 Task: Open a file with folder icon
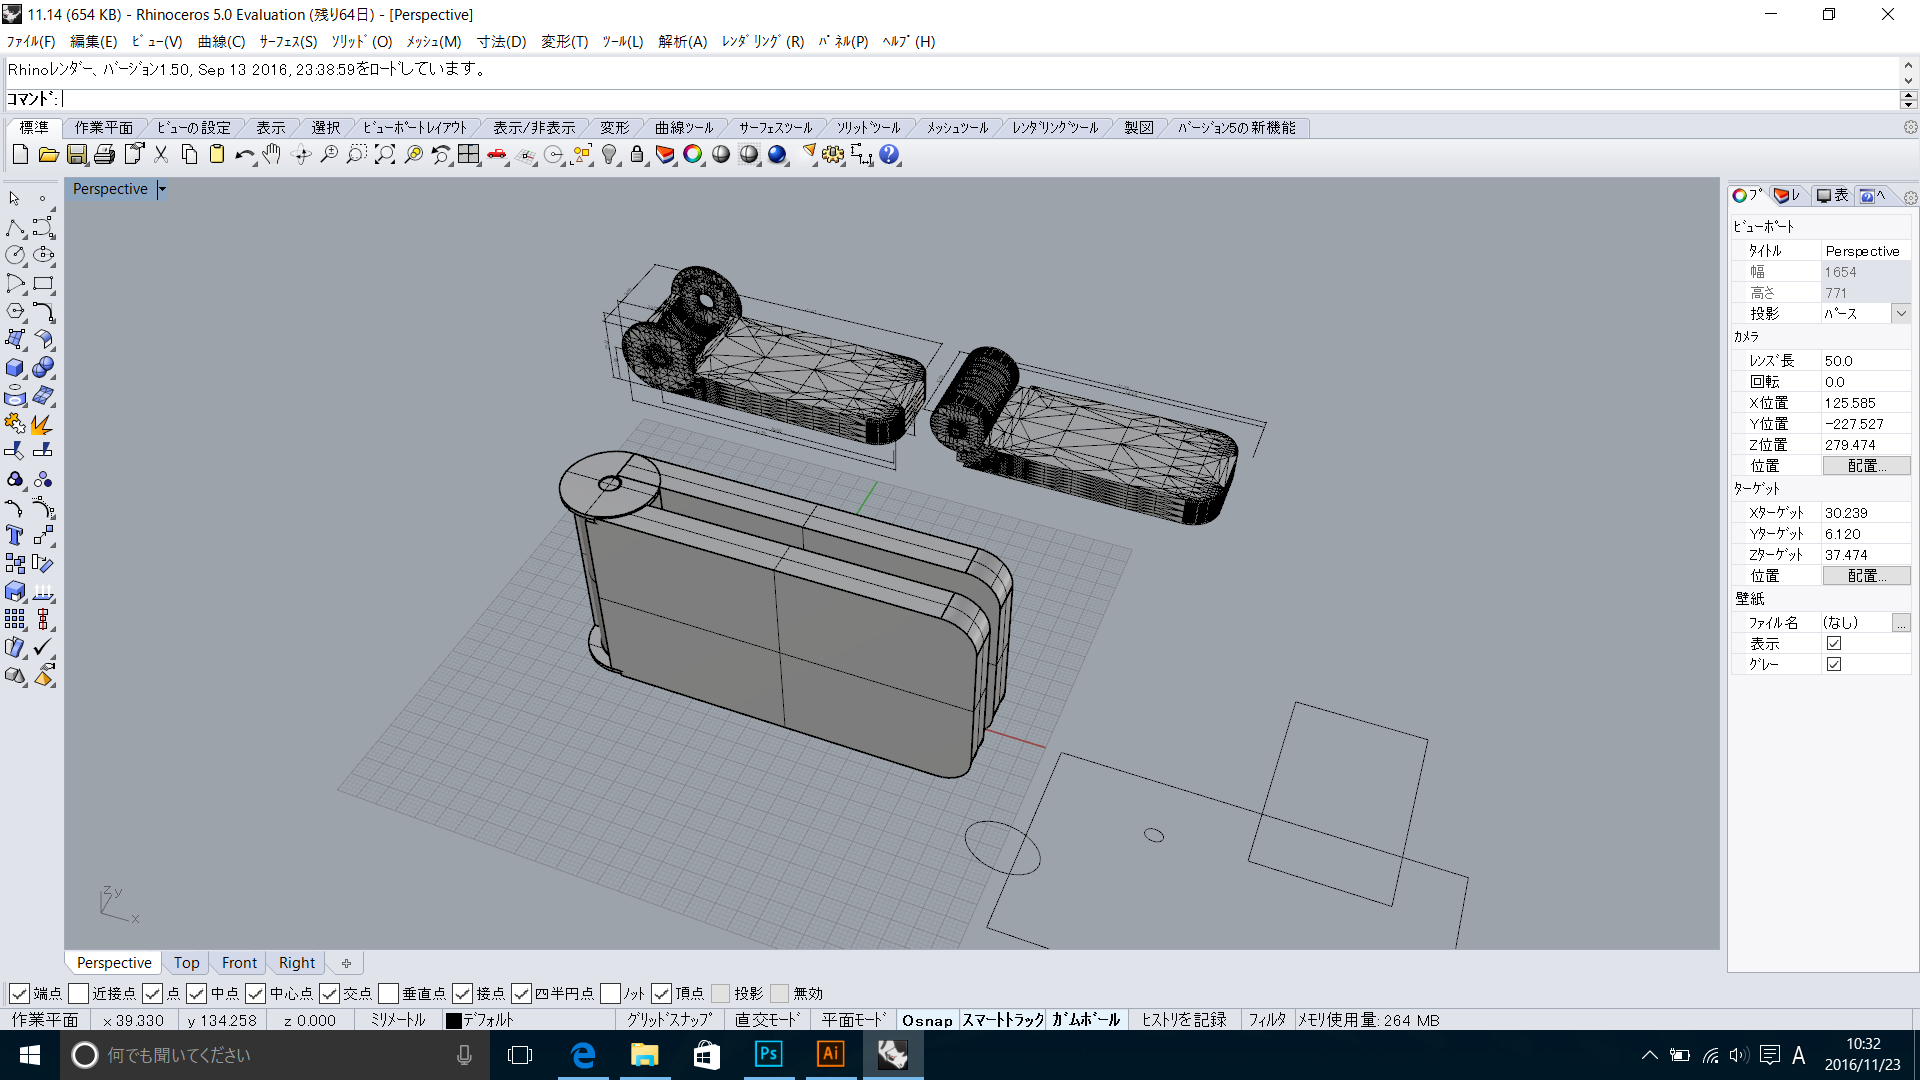[x=48, y=155]
